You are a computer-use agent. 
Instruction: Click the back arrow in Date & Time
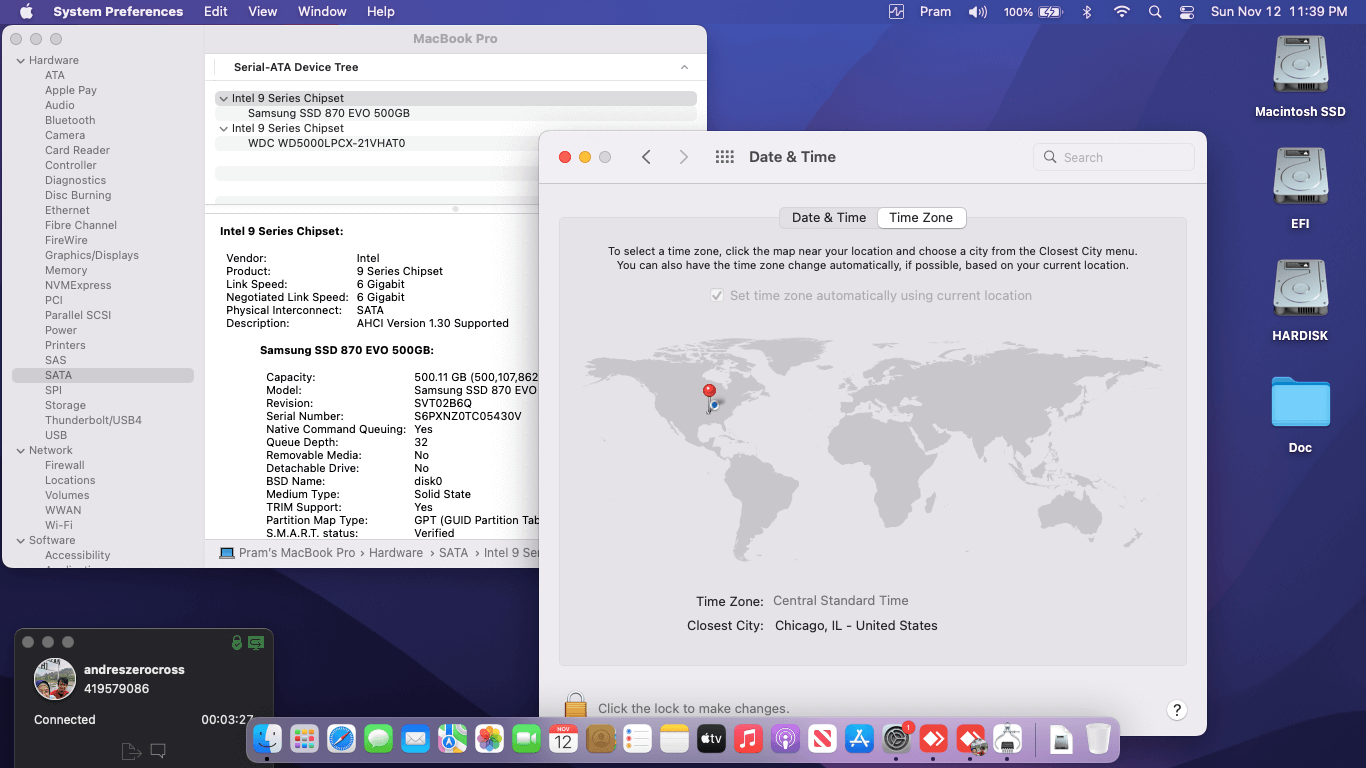click(646, 157)
